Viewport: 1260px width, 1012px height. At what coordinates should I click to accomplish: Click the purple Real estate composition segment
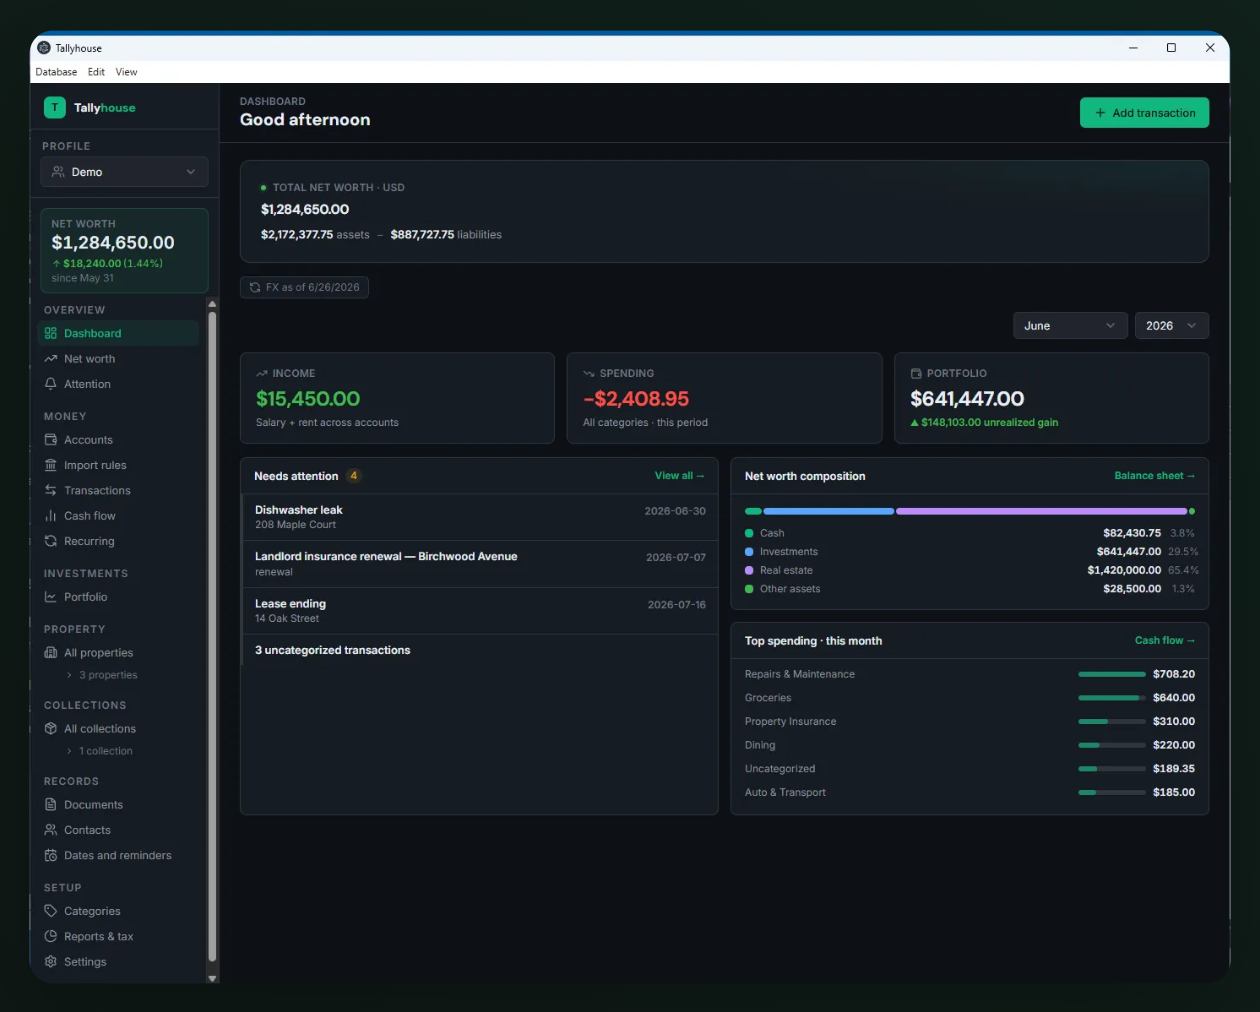tap(1041, 512)
